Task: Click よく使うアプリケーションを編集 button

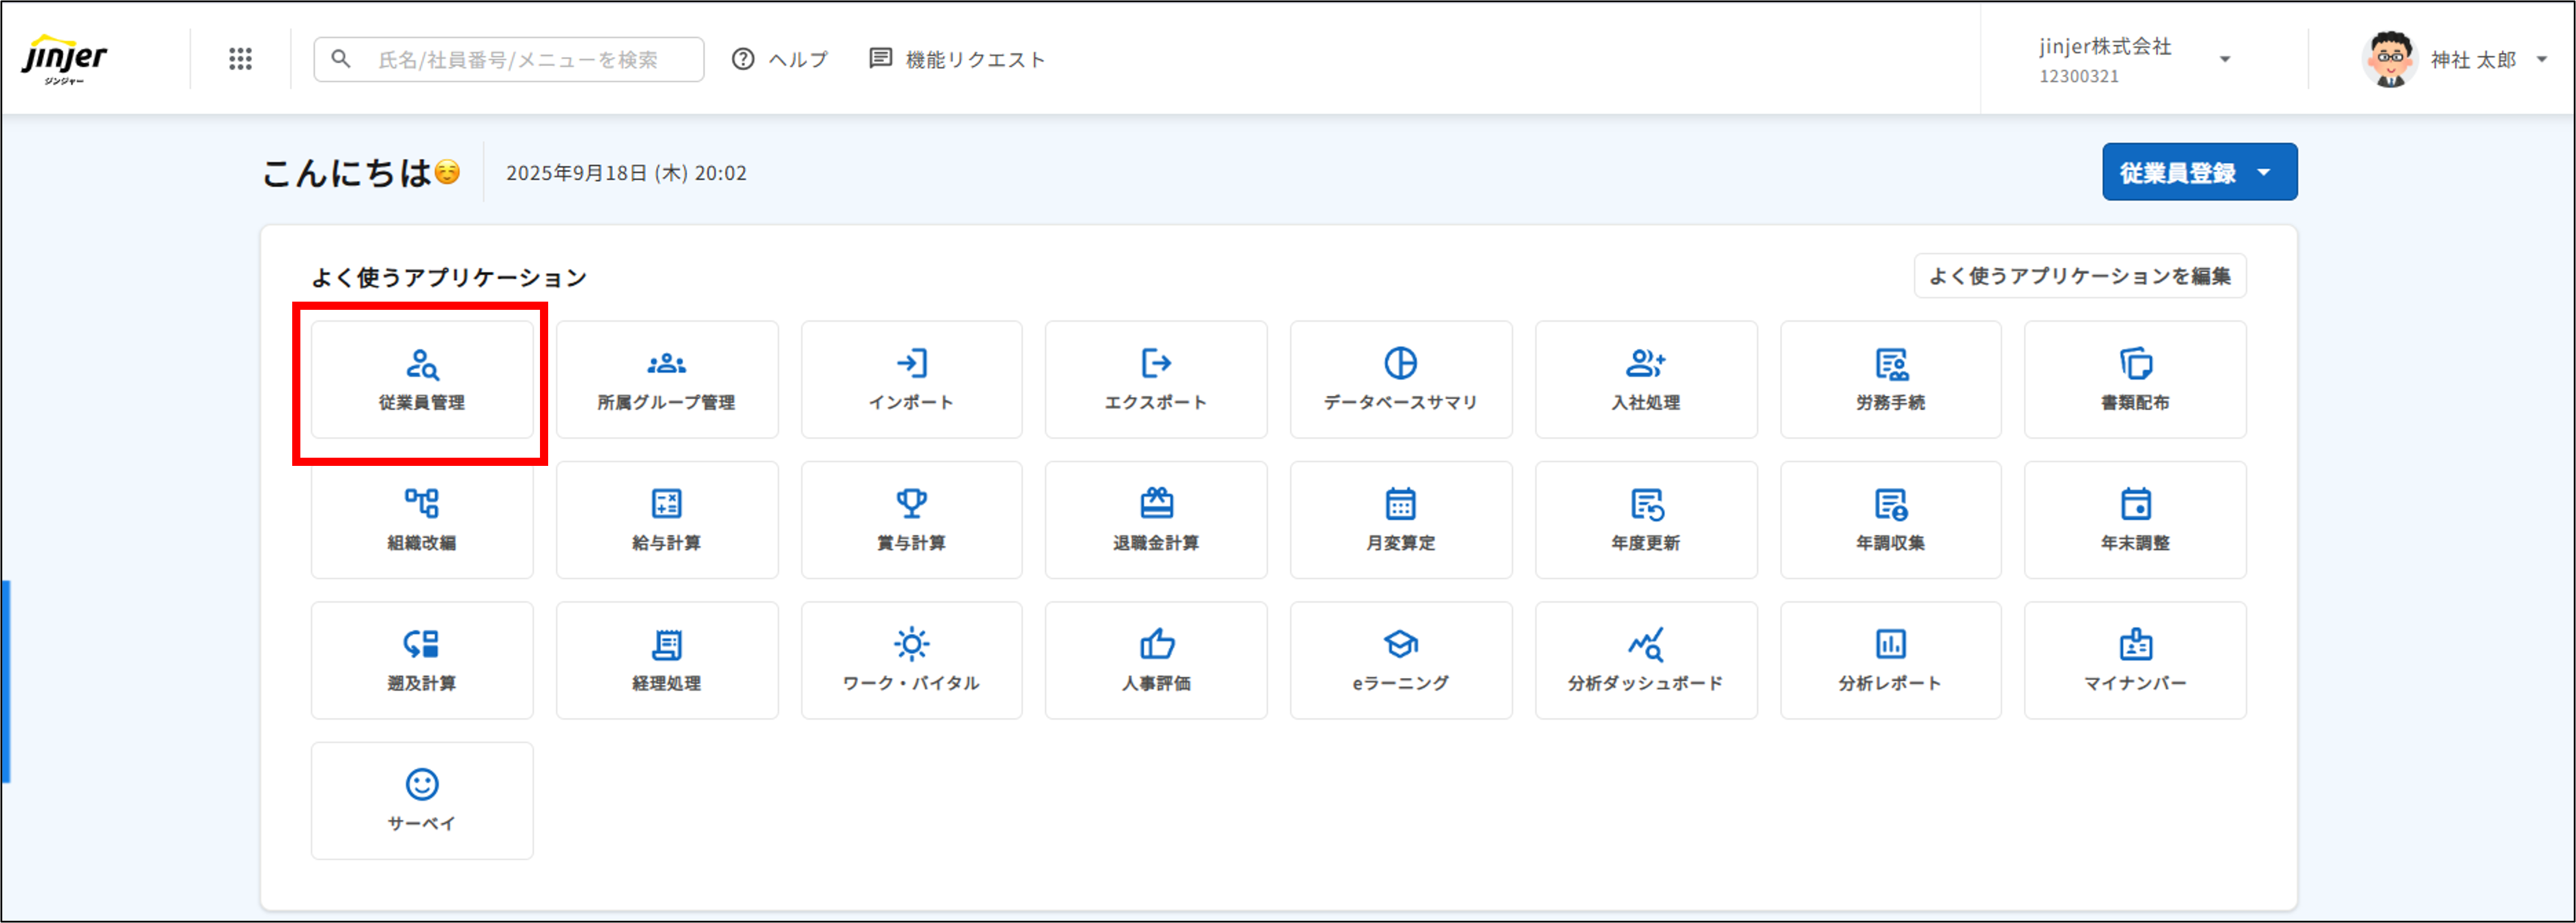Action: [x=2080, y=276]
